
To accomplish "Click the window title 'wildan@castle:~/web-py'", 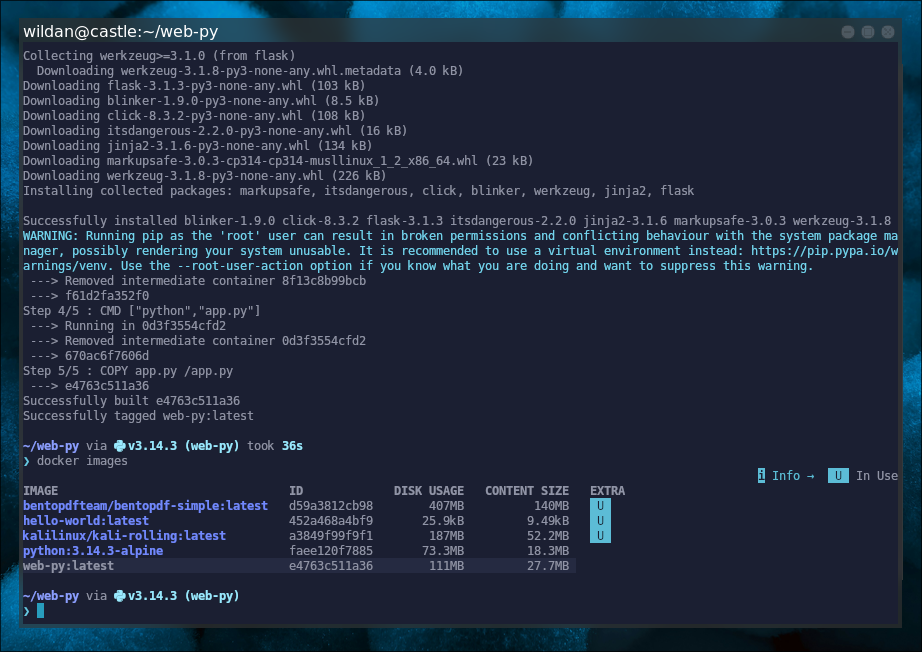I will 123,31.
